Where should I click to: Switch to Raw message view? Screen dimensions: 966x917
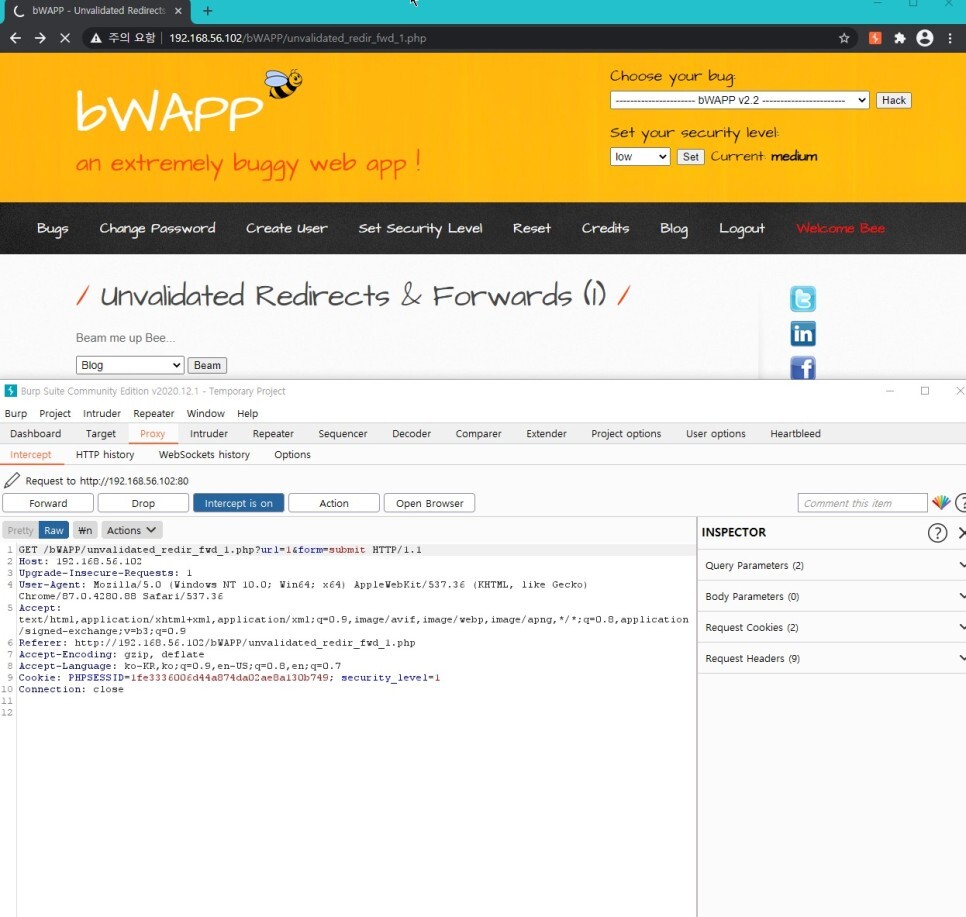[54, 530]
